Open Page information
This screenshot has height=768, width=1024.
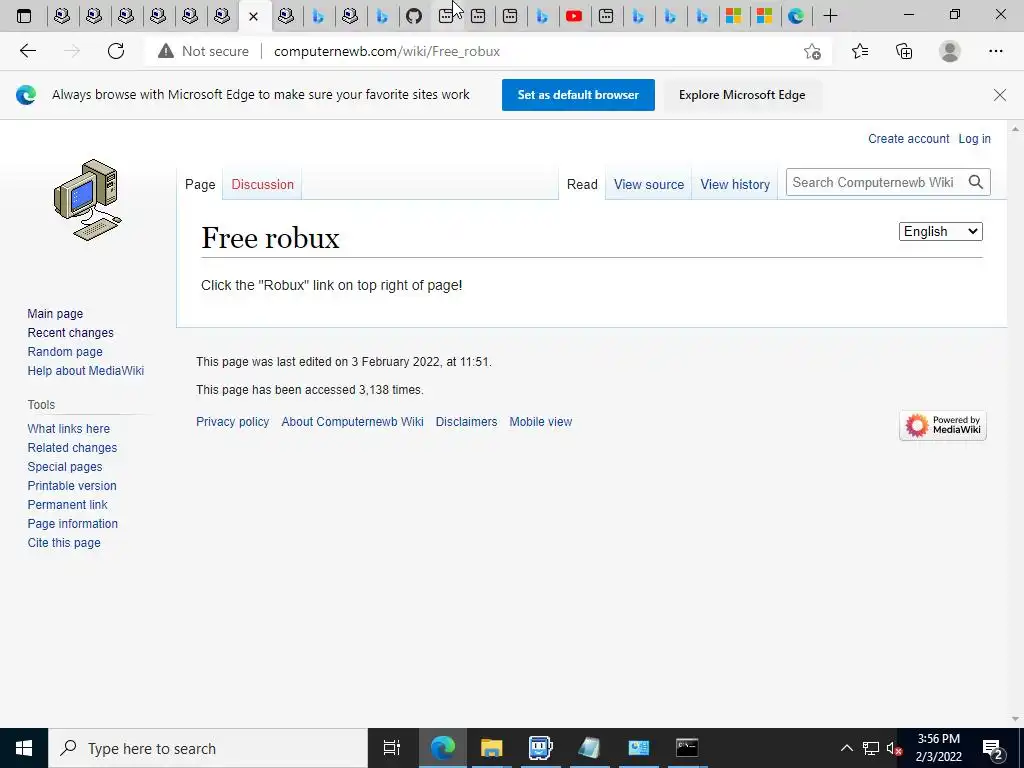(x=72, y=523)
